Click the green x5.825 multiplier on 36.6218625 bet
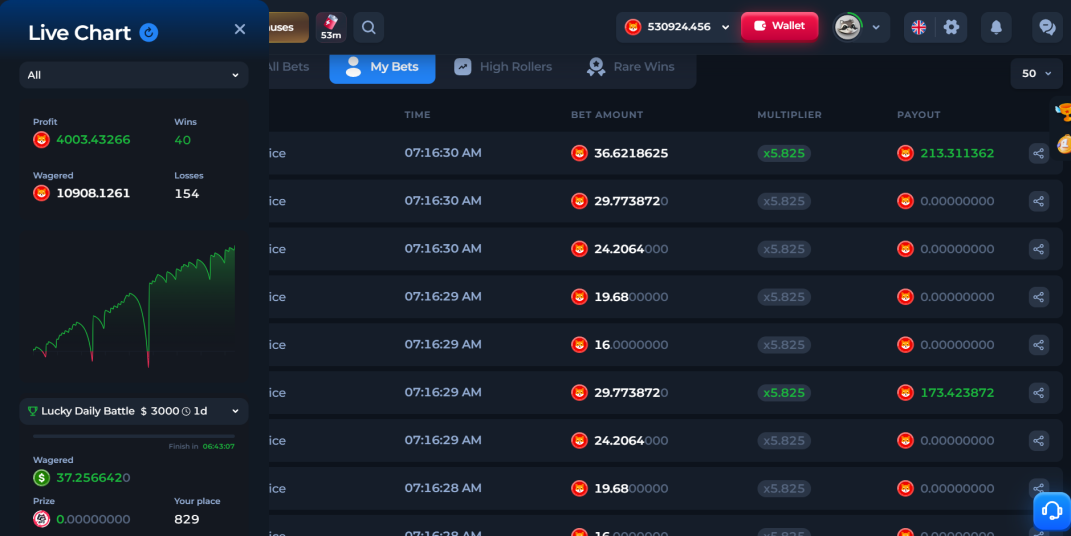1071x536 pixels. point(784,153)
